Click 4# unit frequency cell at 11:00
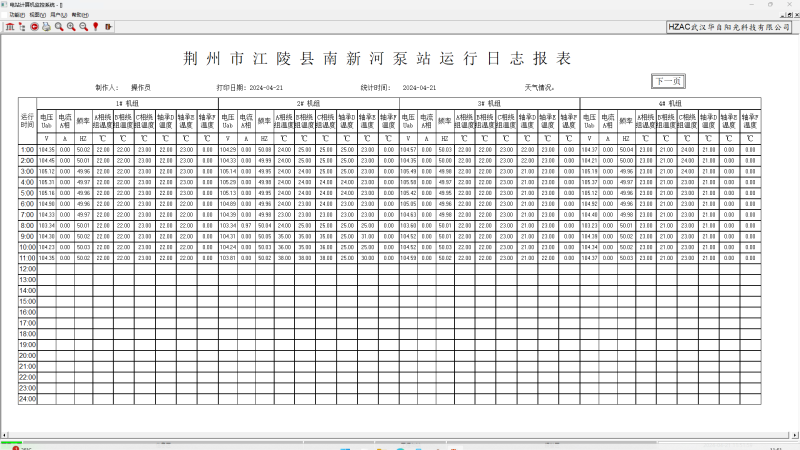 626,258
